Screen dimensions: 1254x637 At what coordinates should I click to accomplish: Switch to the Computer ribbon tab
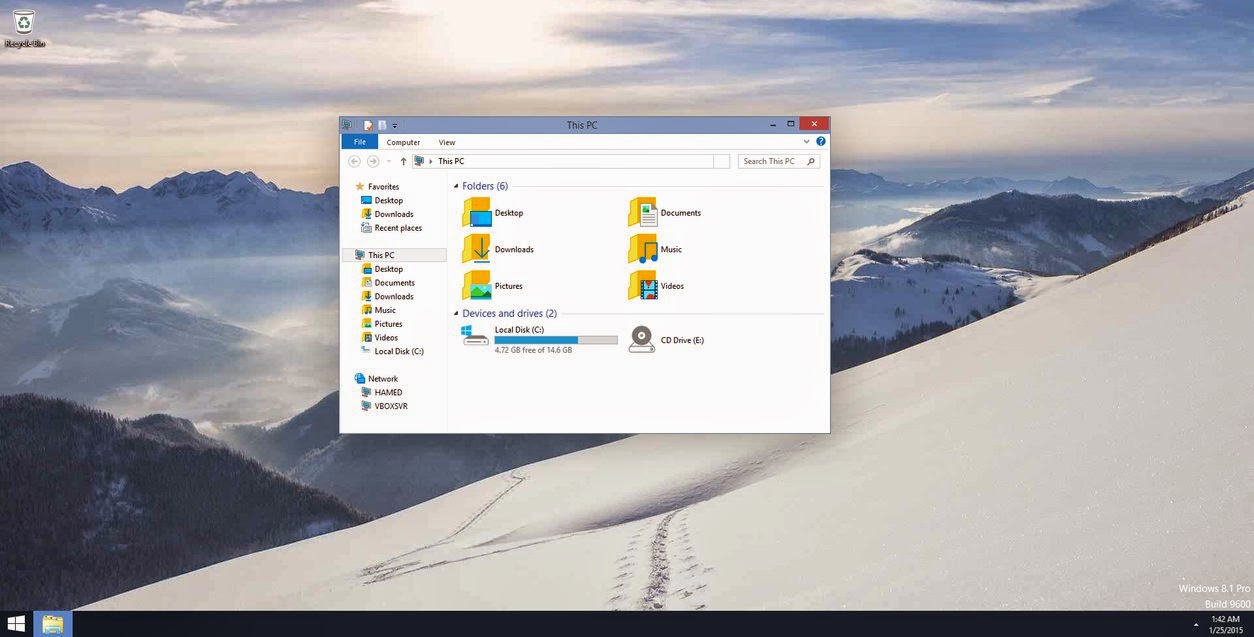click(x=403, y=141)
